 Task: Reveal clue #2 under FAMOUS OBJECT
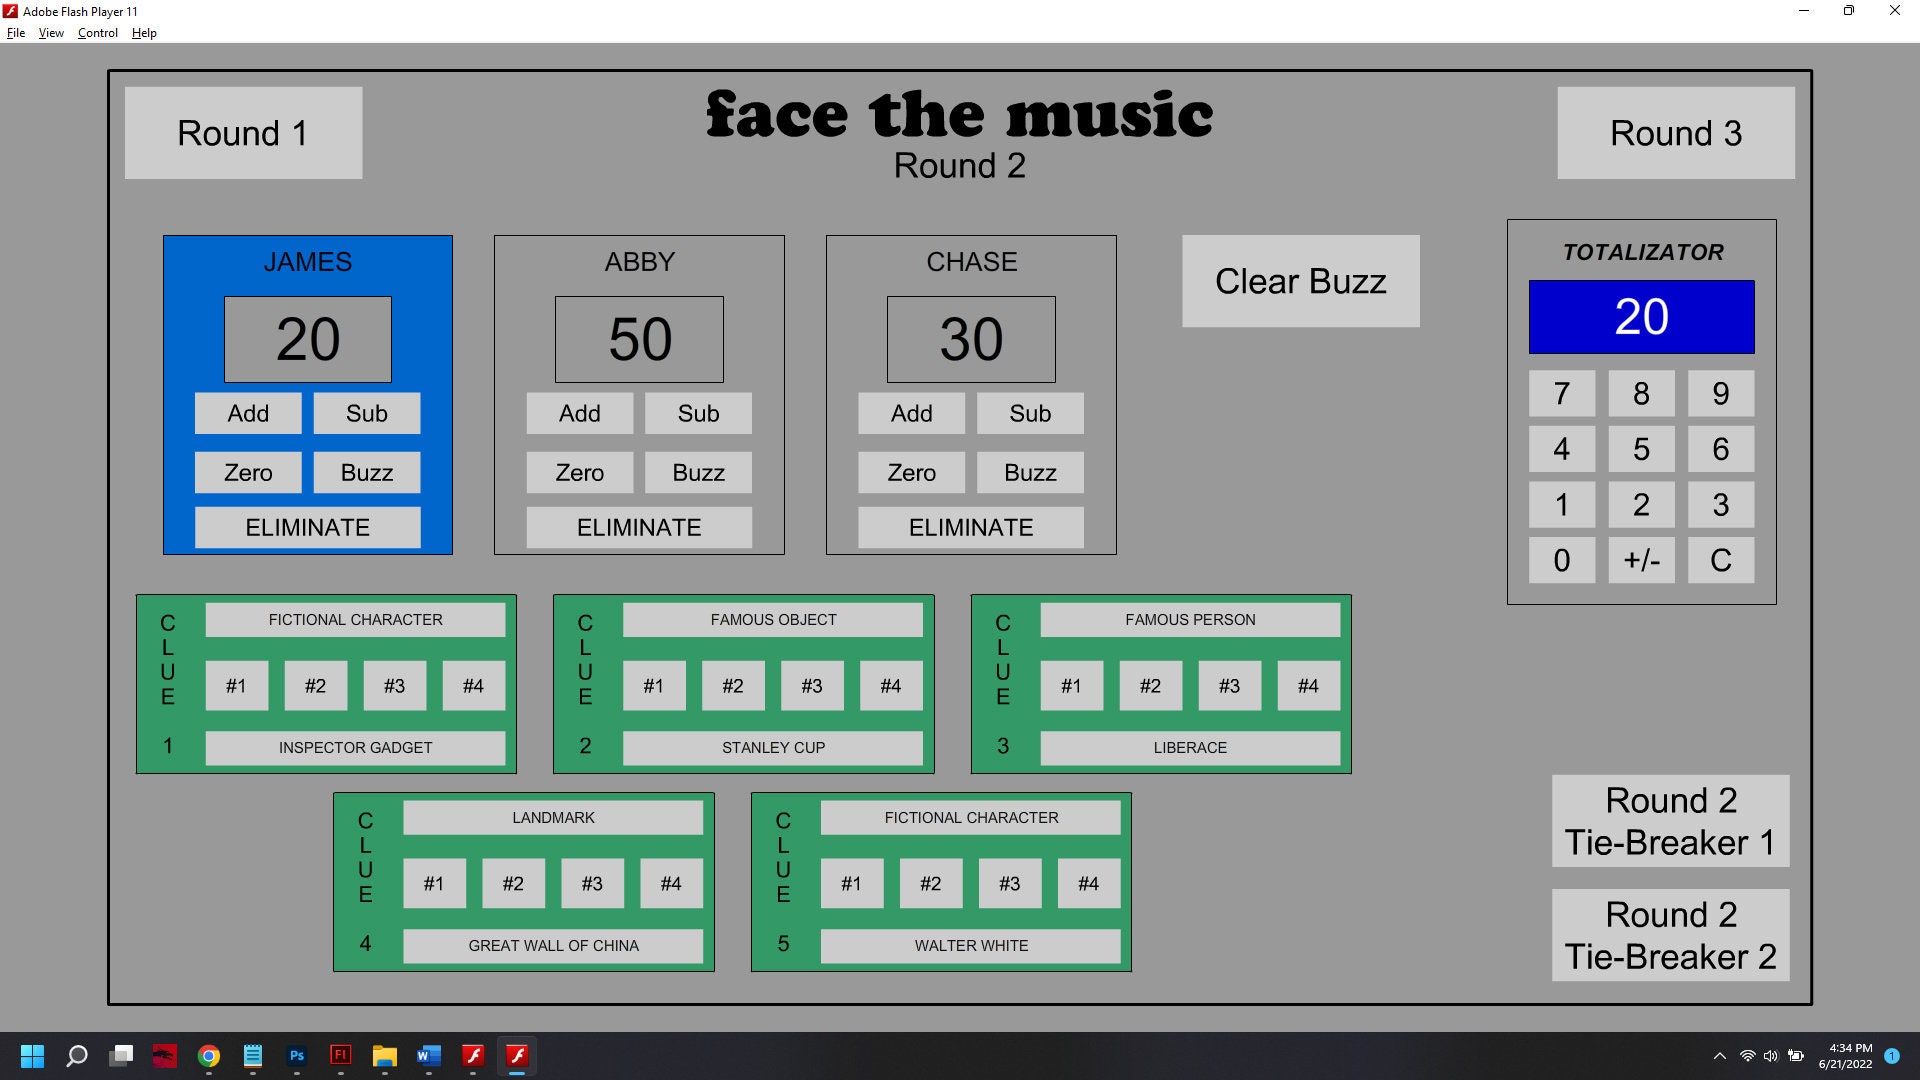pos(733,685)
